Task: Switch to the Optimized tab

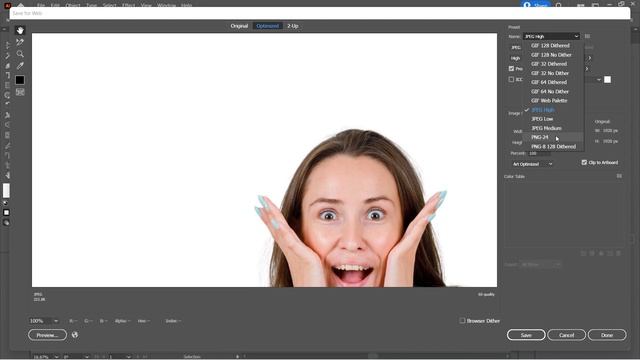Action: coord(267,26)
